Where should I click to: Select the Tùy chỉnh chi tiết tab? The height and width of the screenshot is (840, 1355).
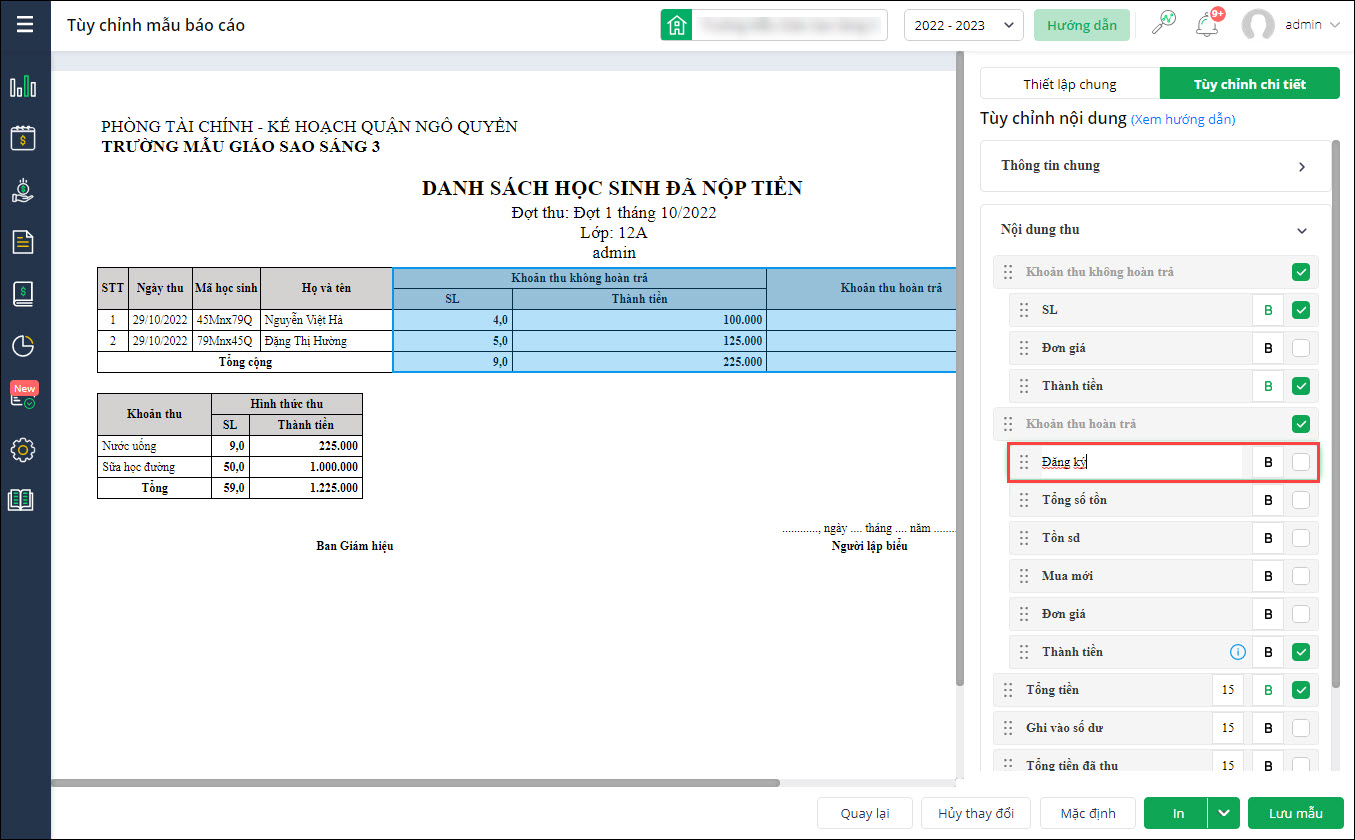[1249, 84]
